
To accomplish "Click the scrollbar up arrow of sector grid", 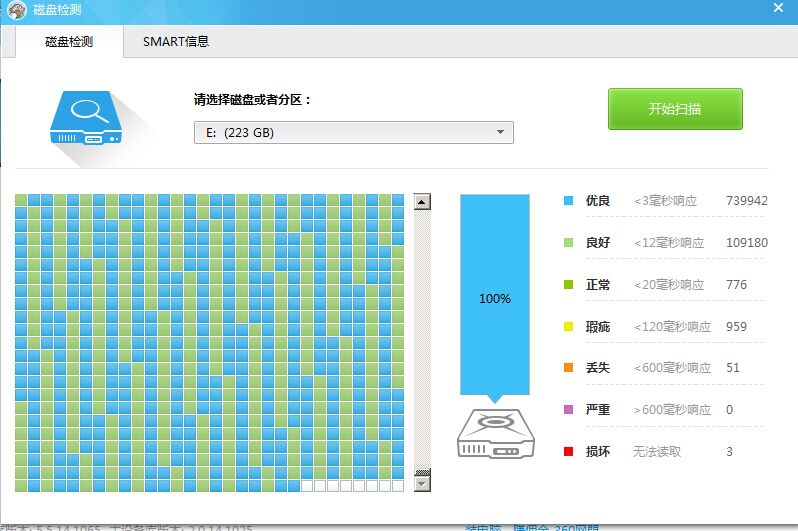I will (422, 202).
